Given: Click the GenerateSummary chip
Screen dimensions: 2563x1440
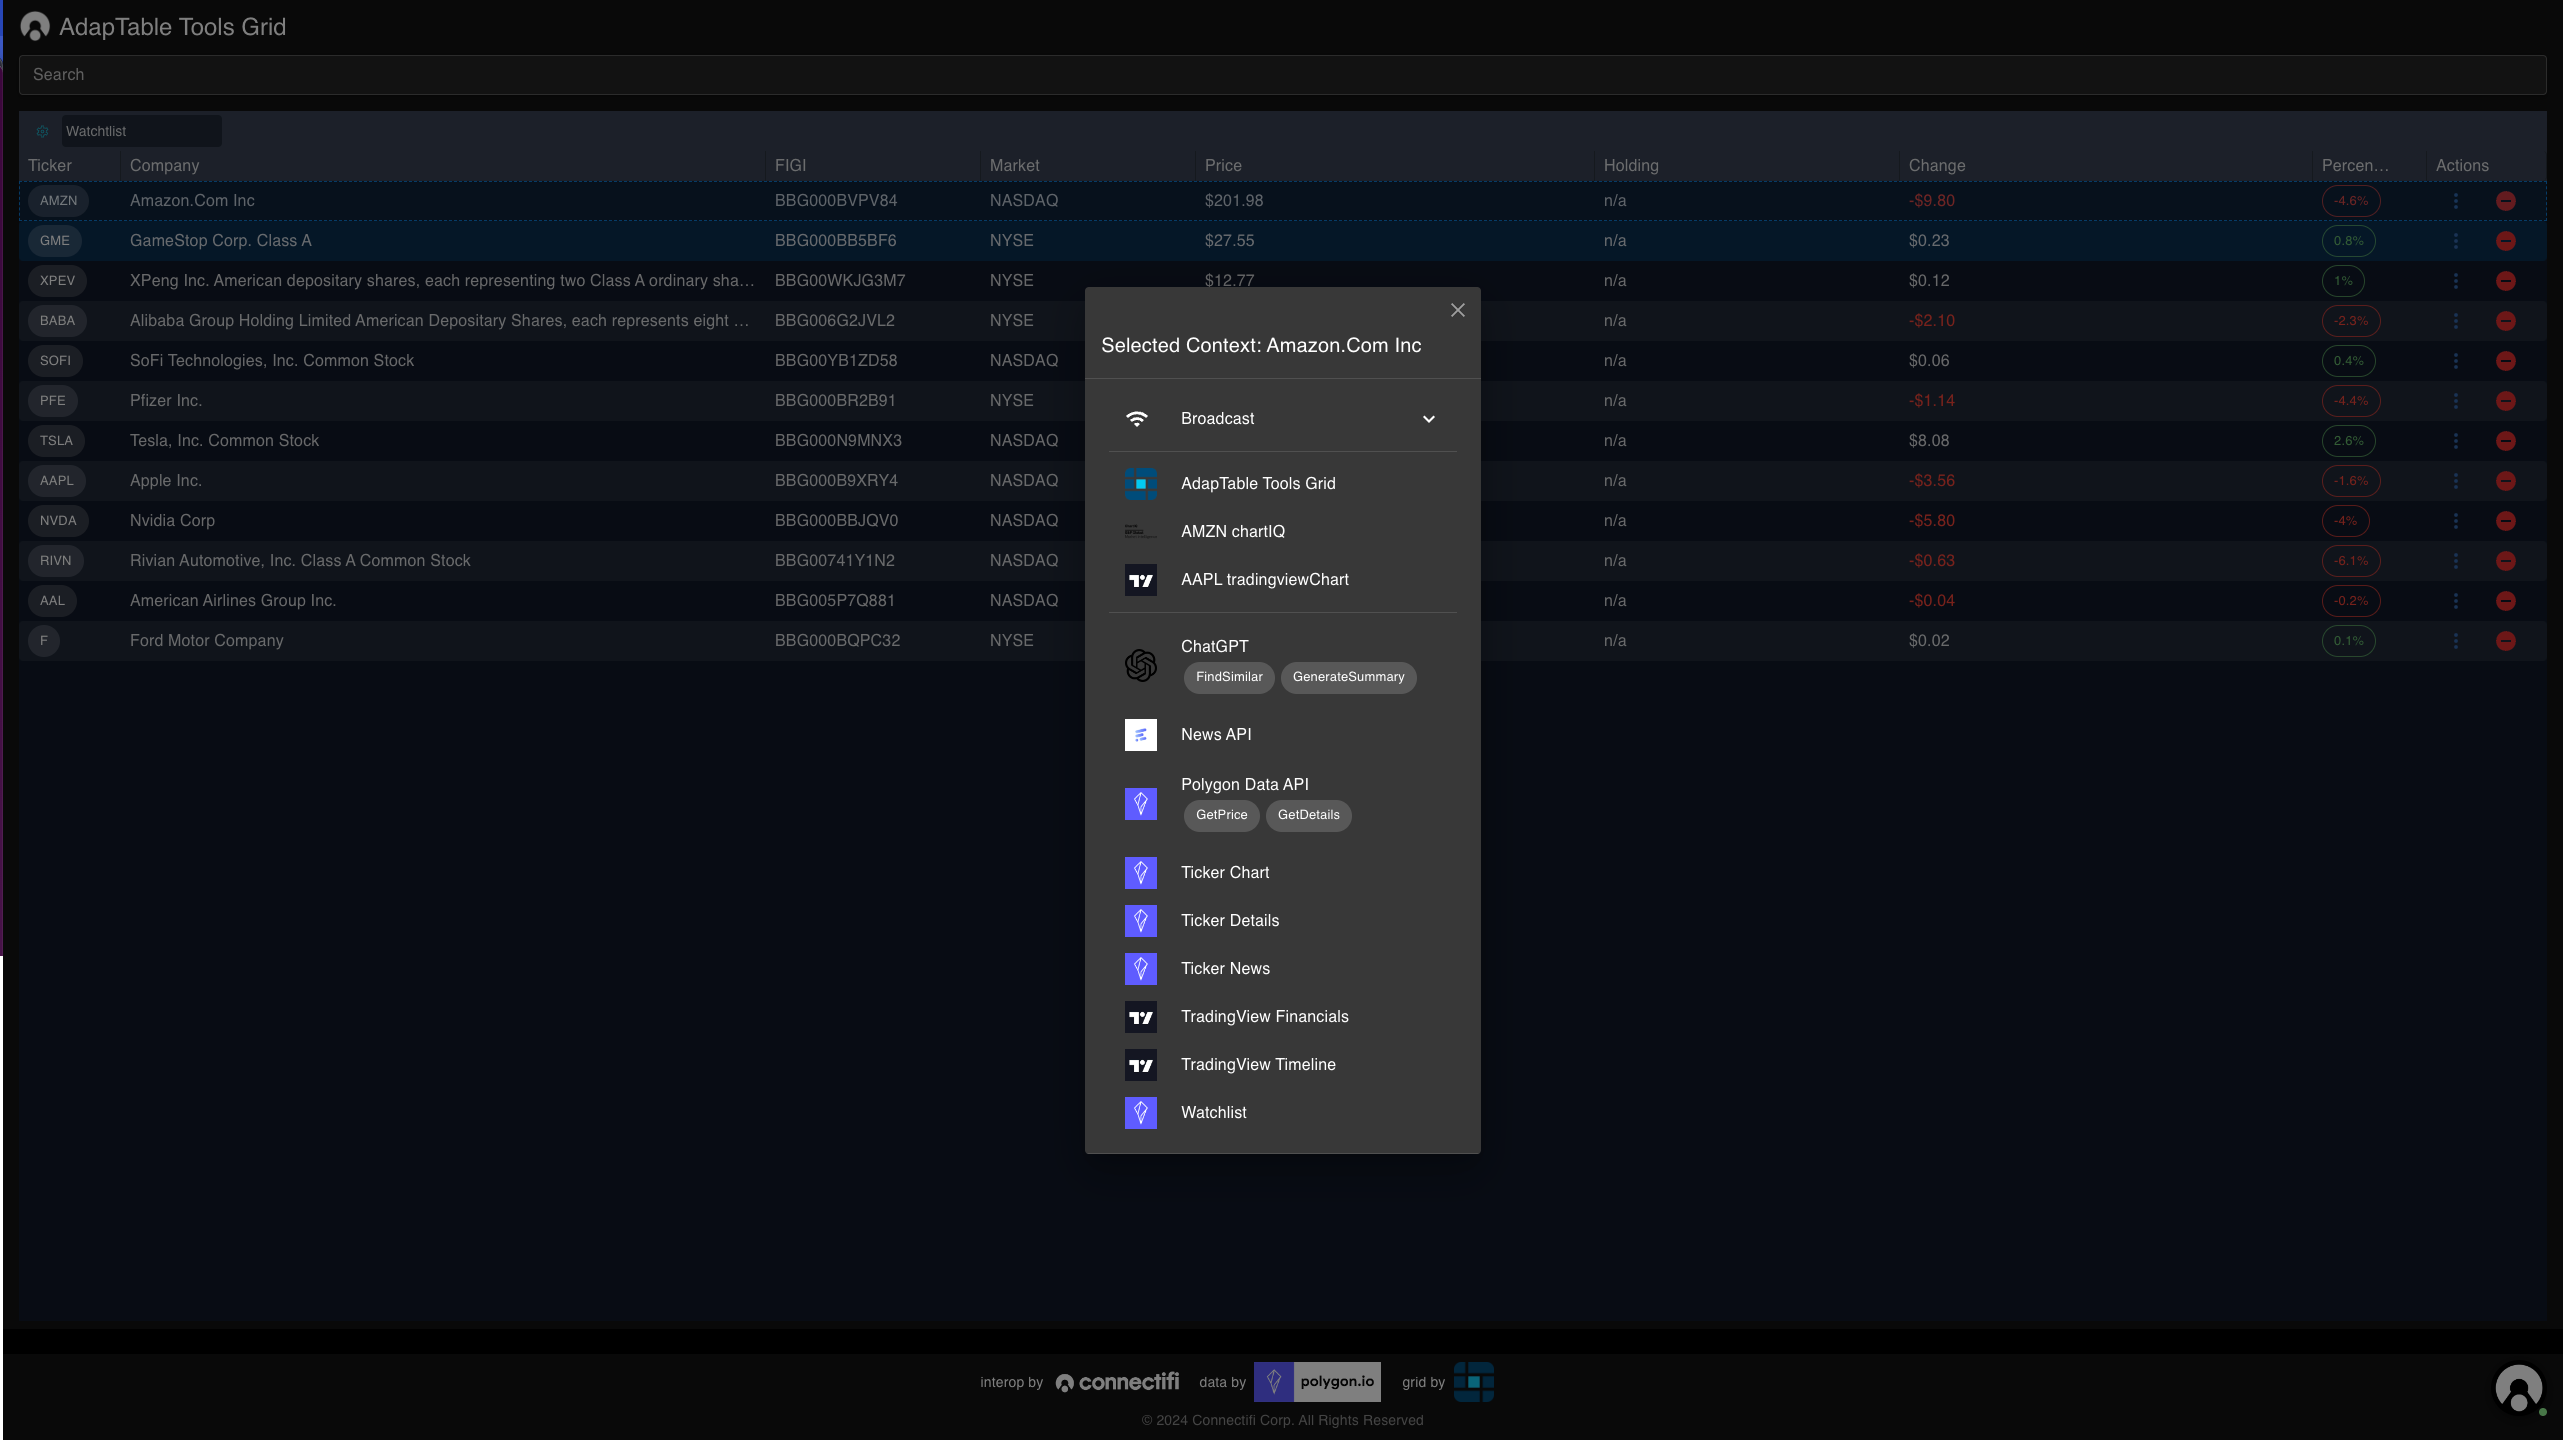Looking at the screenshot, I should [1348, 677].
